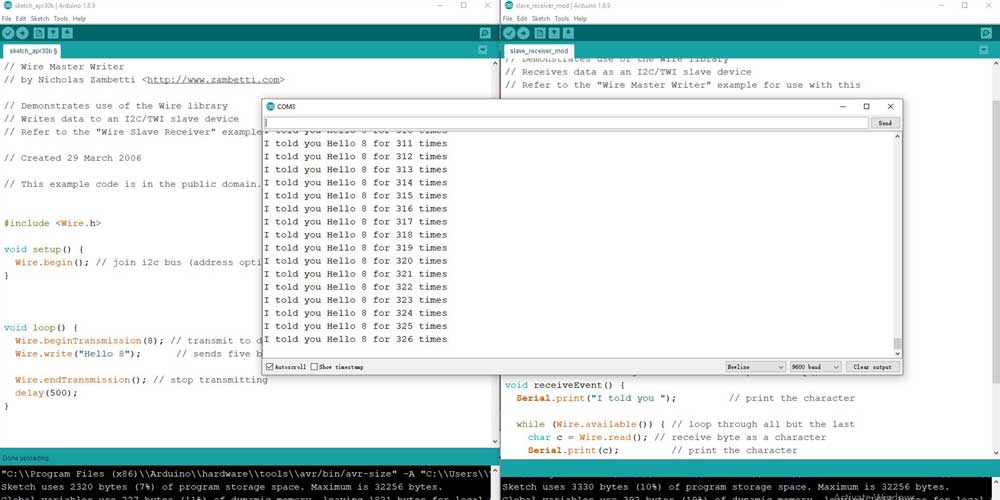Click output line "for 320 times"
1000x500 pixels.
[355, 261]
